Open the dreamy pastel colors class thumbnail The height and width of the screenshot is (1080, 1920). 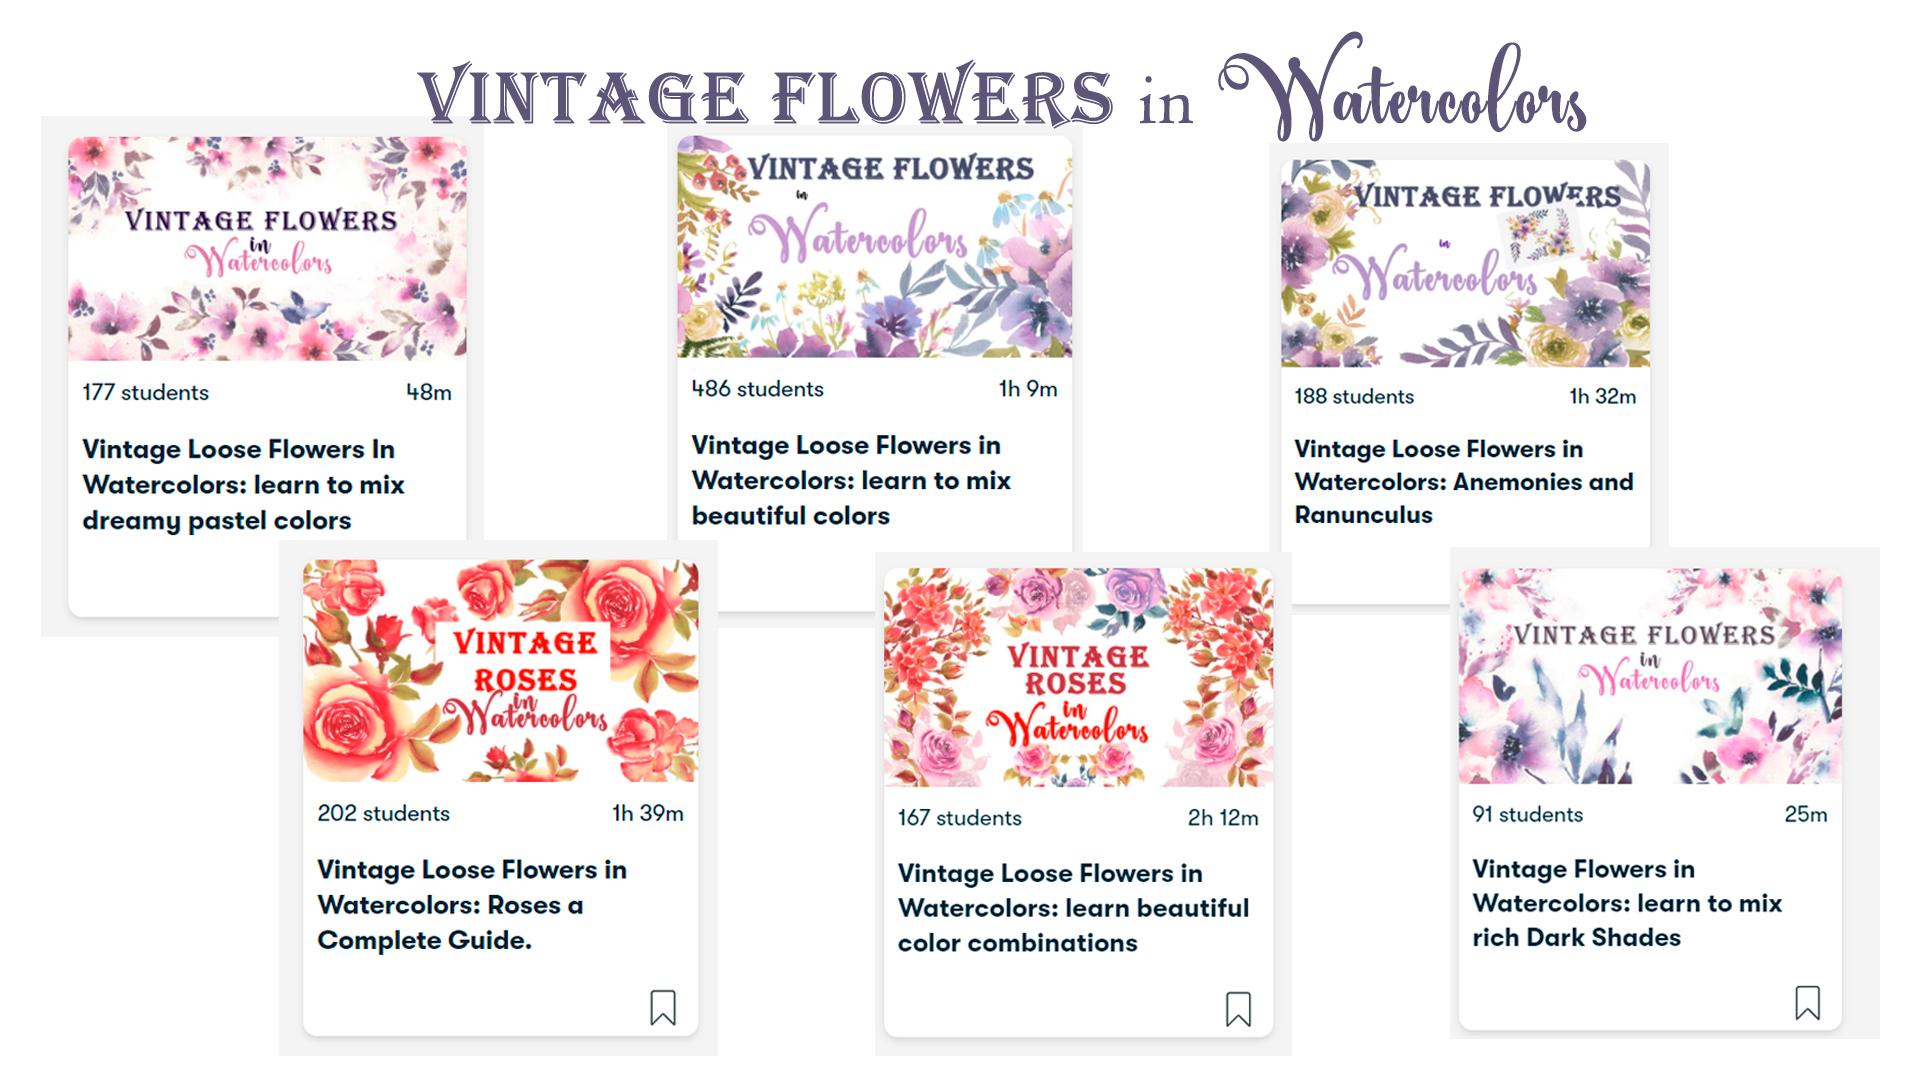[267, 248]
